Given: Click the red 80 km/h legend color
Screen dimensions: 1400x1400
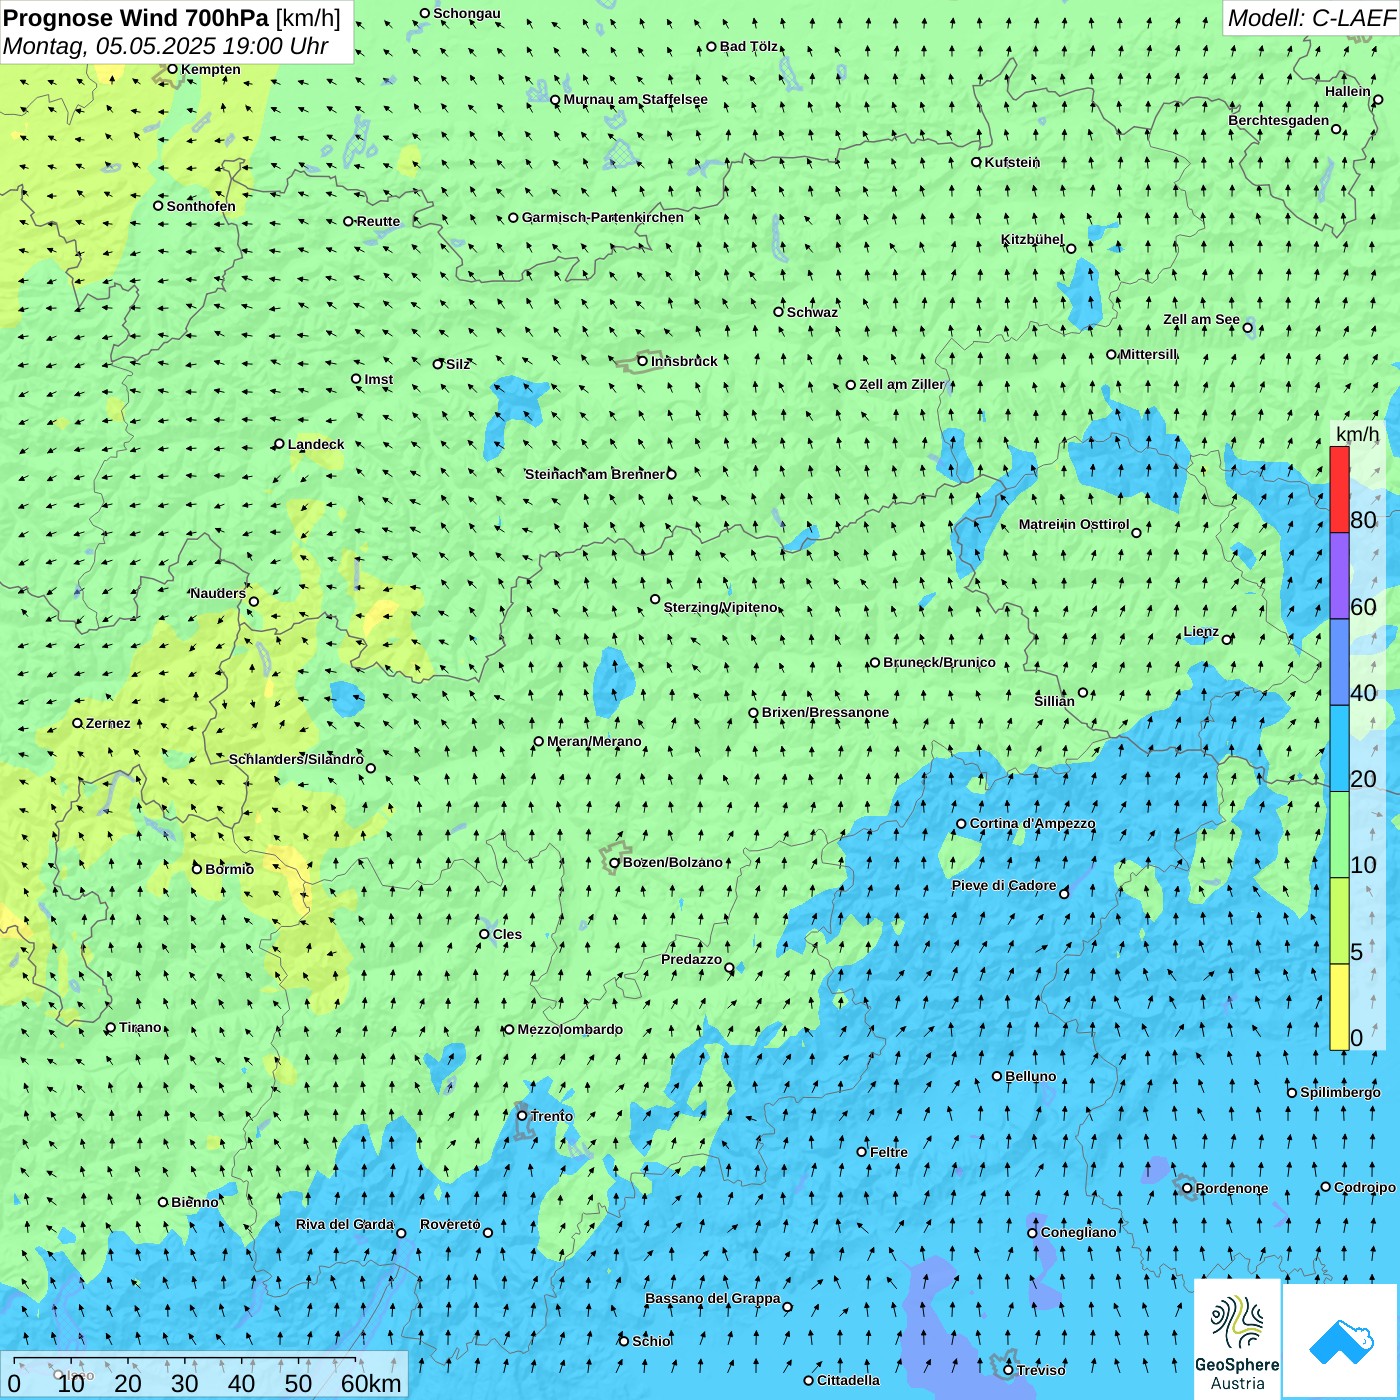Looking at the screenshot, I should tap(1339, 489).
